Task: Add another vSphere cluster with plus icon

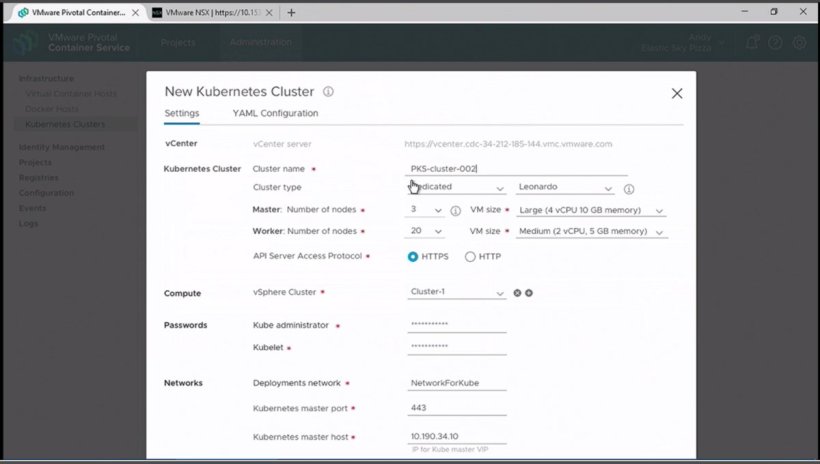Action: pos(529,293)
